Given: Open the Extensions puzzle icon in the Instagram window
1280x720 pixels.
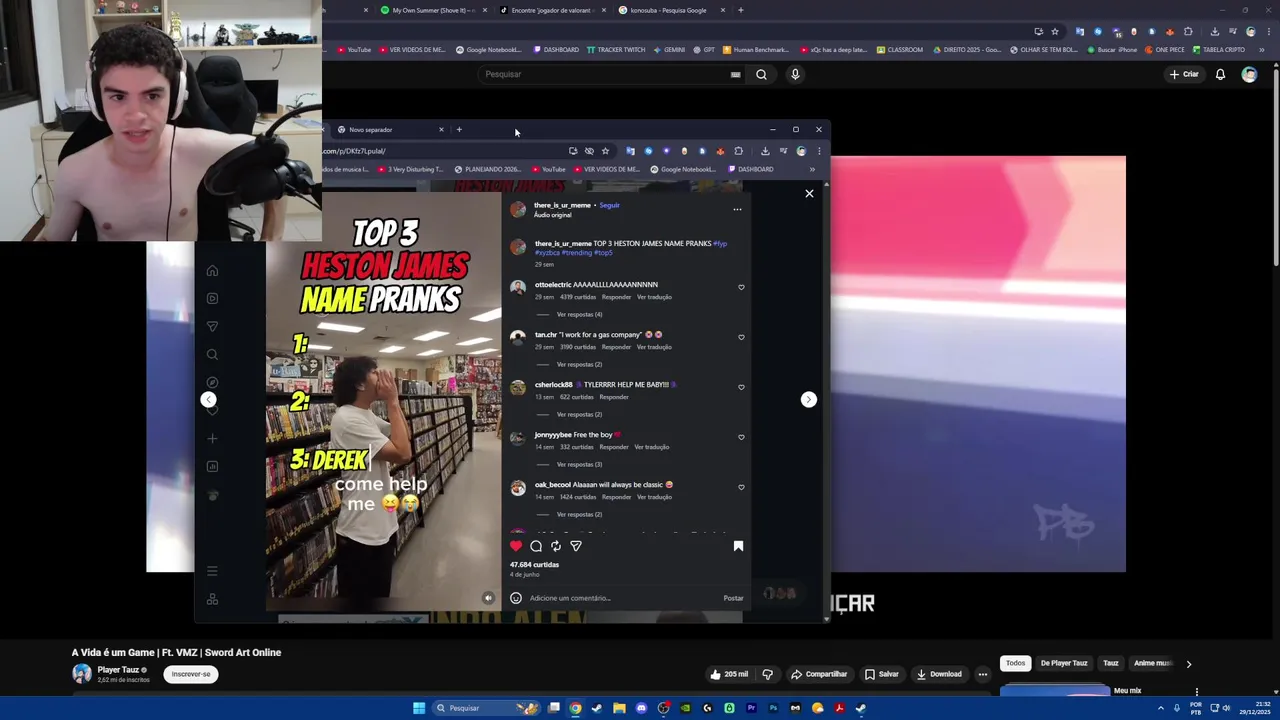Looking at the screenshot, I should [738, 151].
